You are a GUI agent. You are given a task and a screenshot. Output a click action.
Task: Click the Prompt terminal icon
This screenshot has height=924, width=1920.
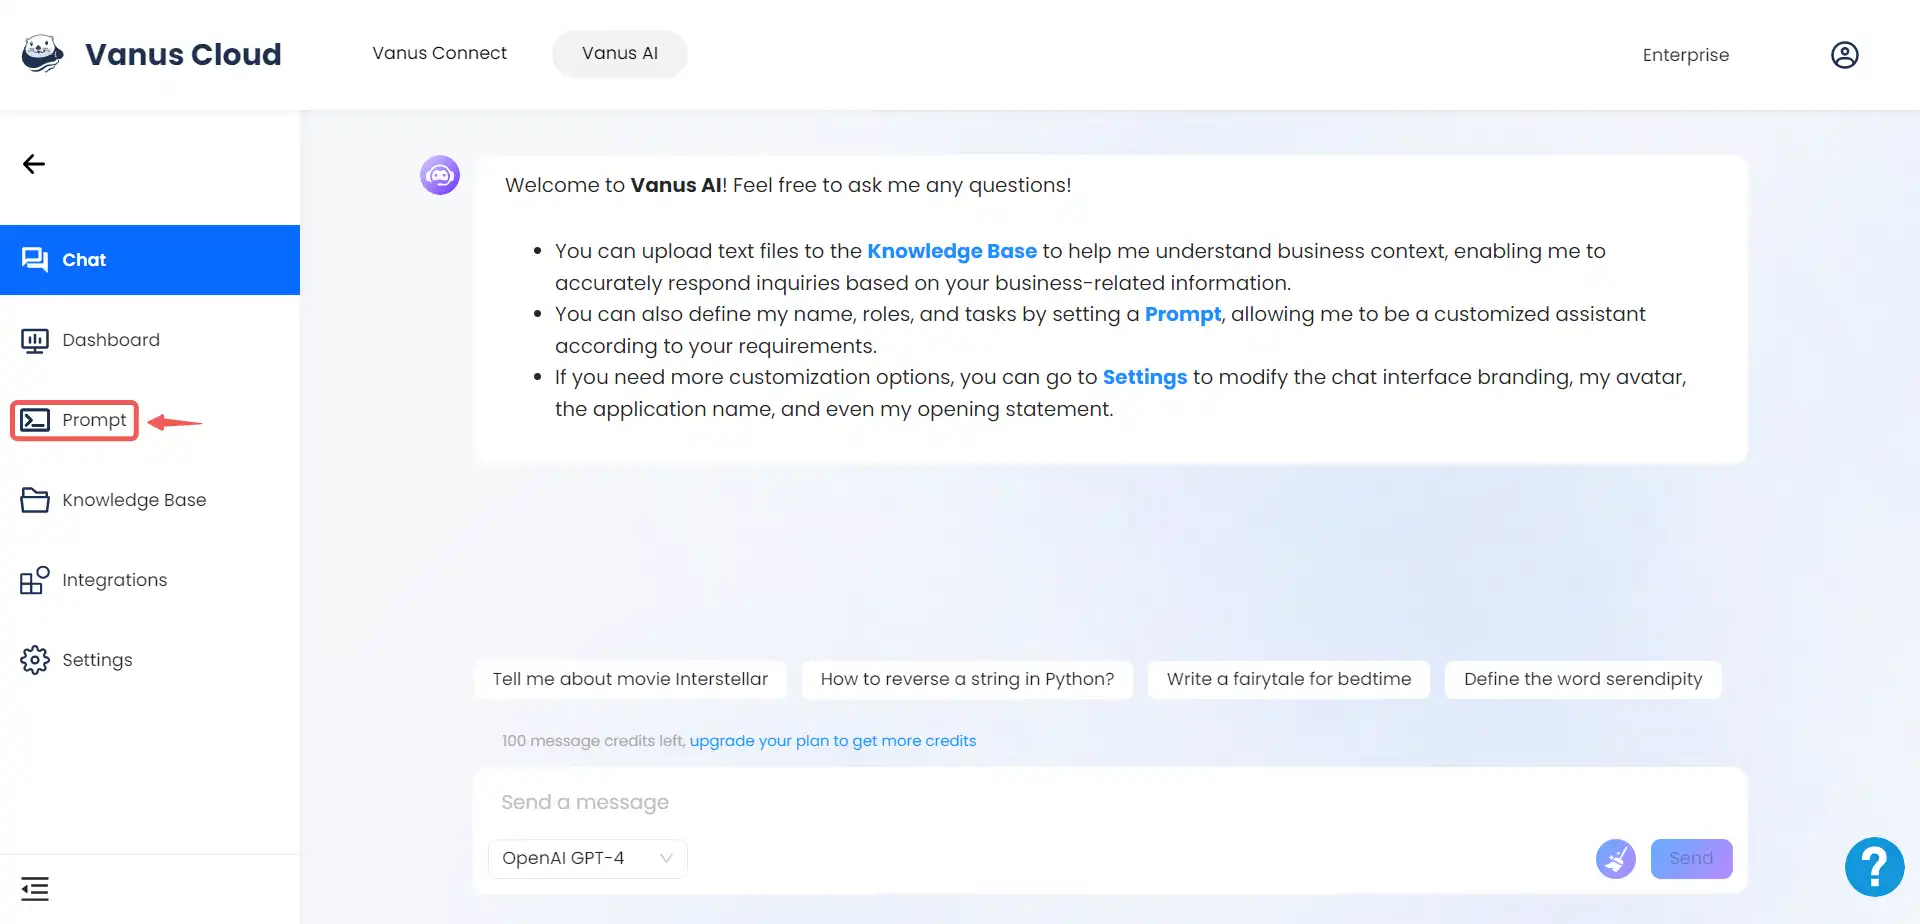click(35, 420)
